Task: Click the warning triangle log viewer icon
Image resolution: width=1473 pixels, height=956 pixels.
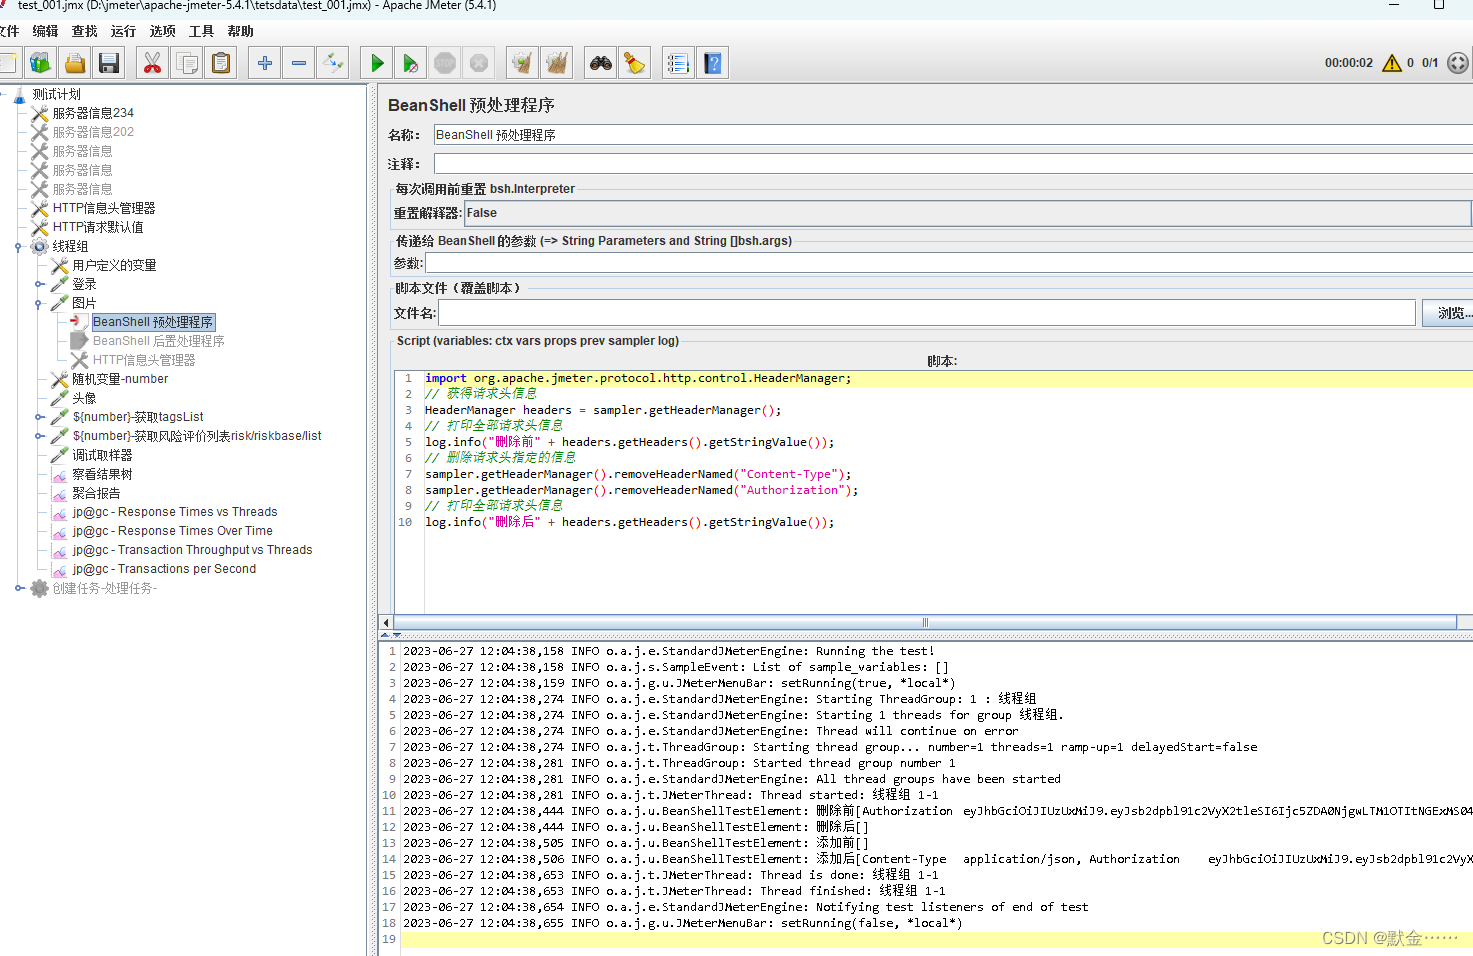Action: (1392, 63)
